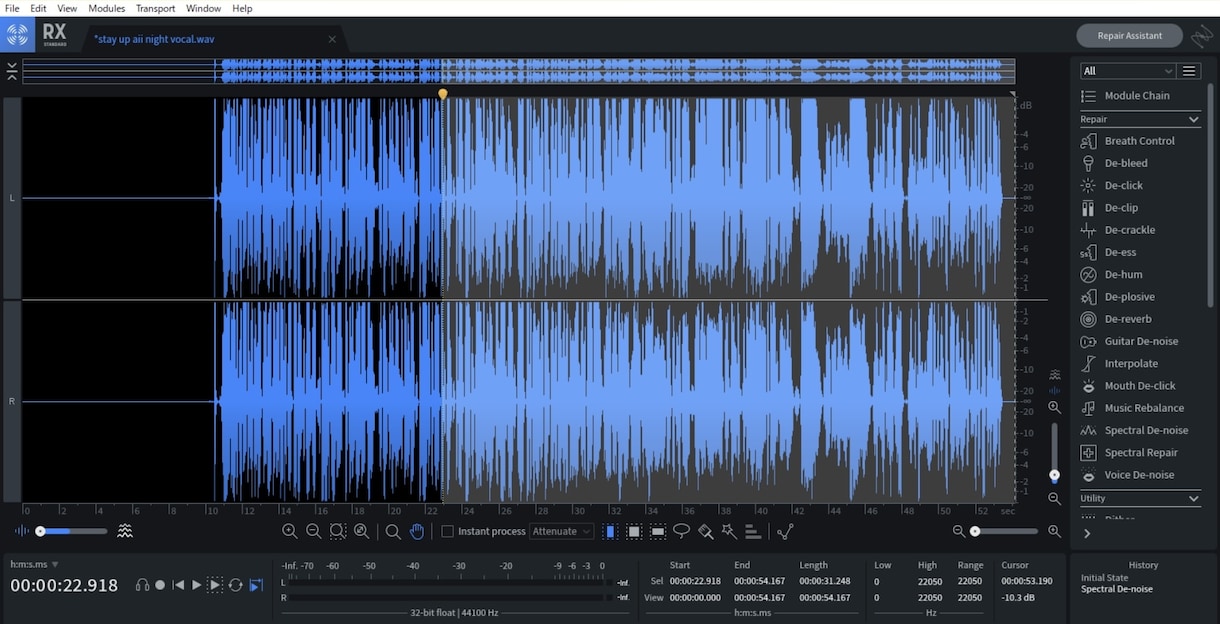This screenshot has width=1220, height=624.
Task: Toggle the headphones monitor icon
Action: coord(142,585)
